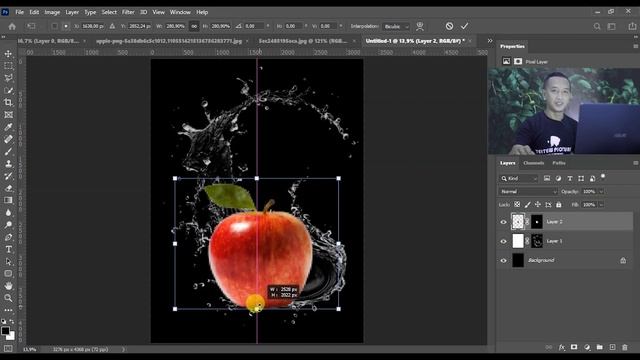Open the Edit Toolbar three-dots button
640x360 pixels.
point(8,310)
